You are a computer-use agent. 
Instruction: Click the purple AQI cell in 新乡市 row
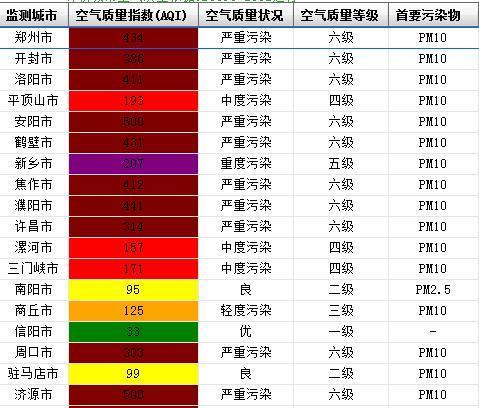(133, 164)
